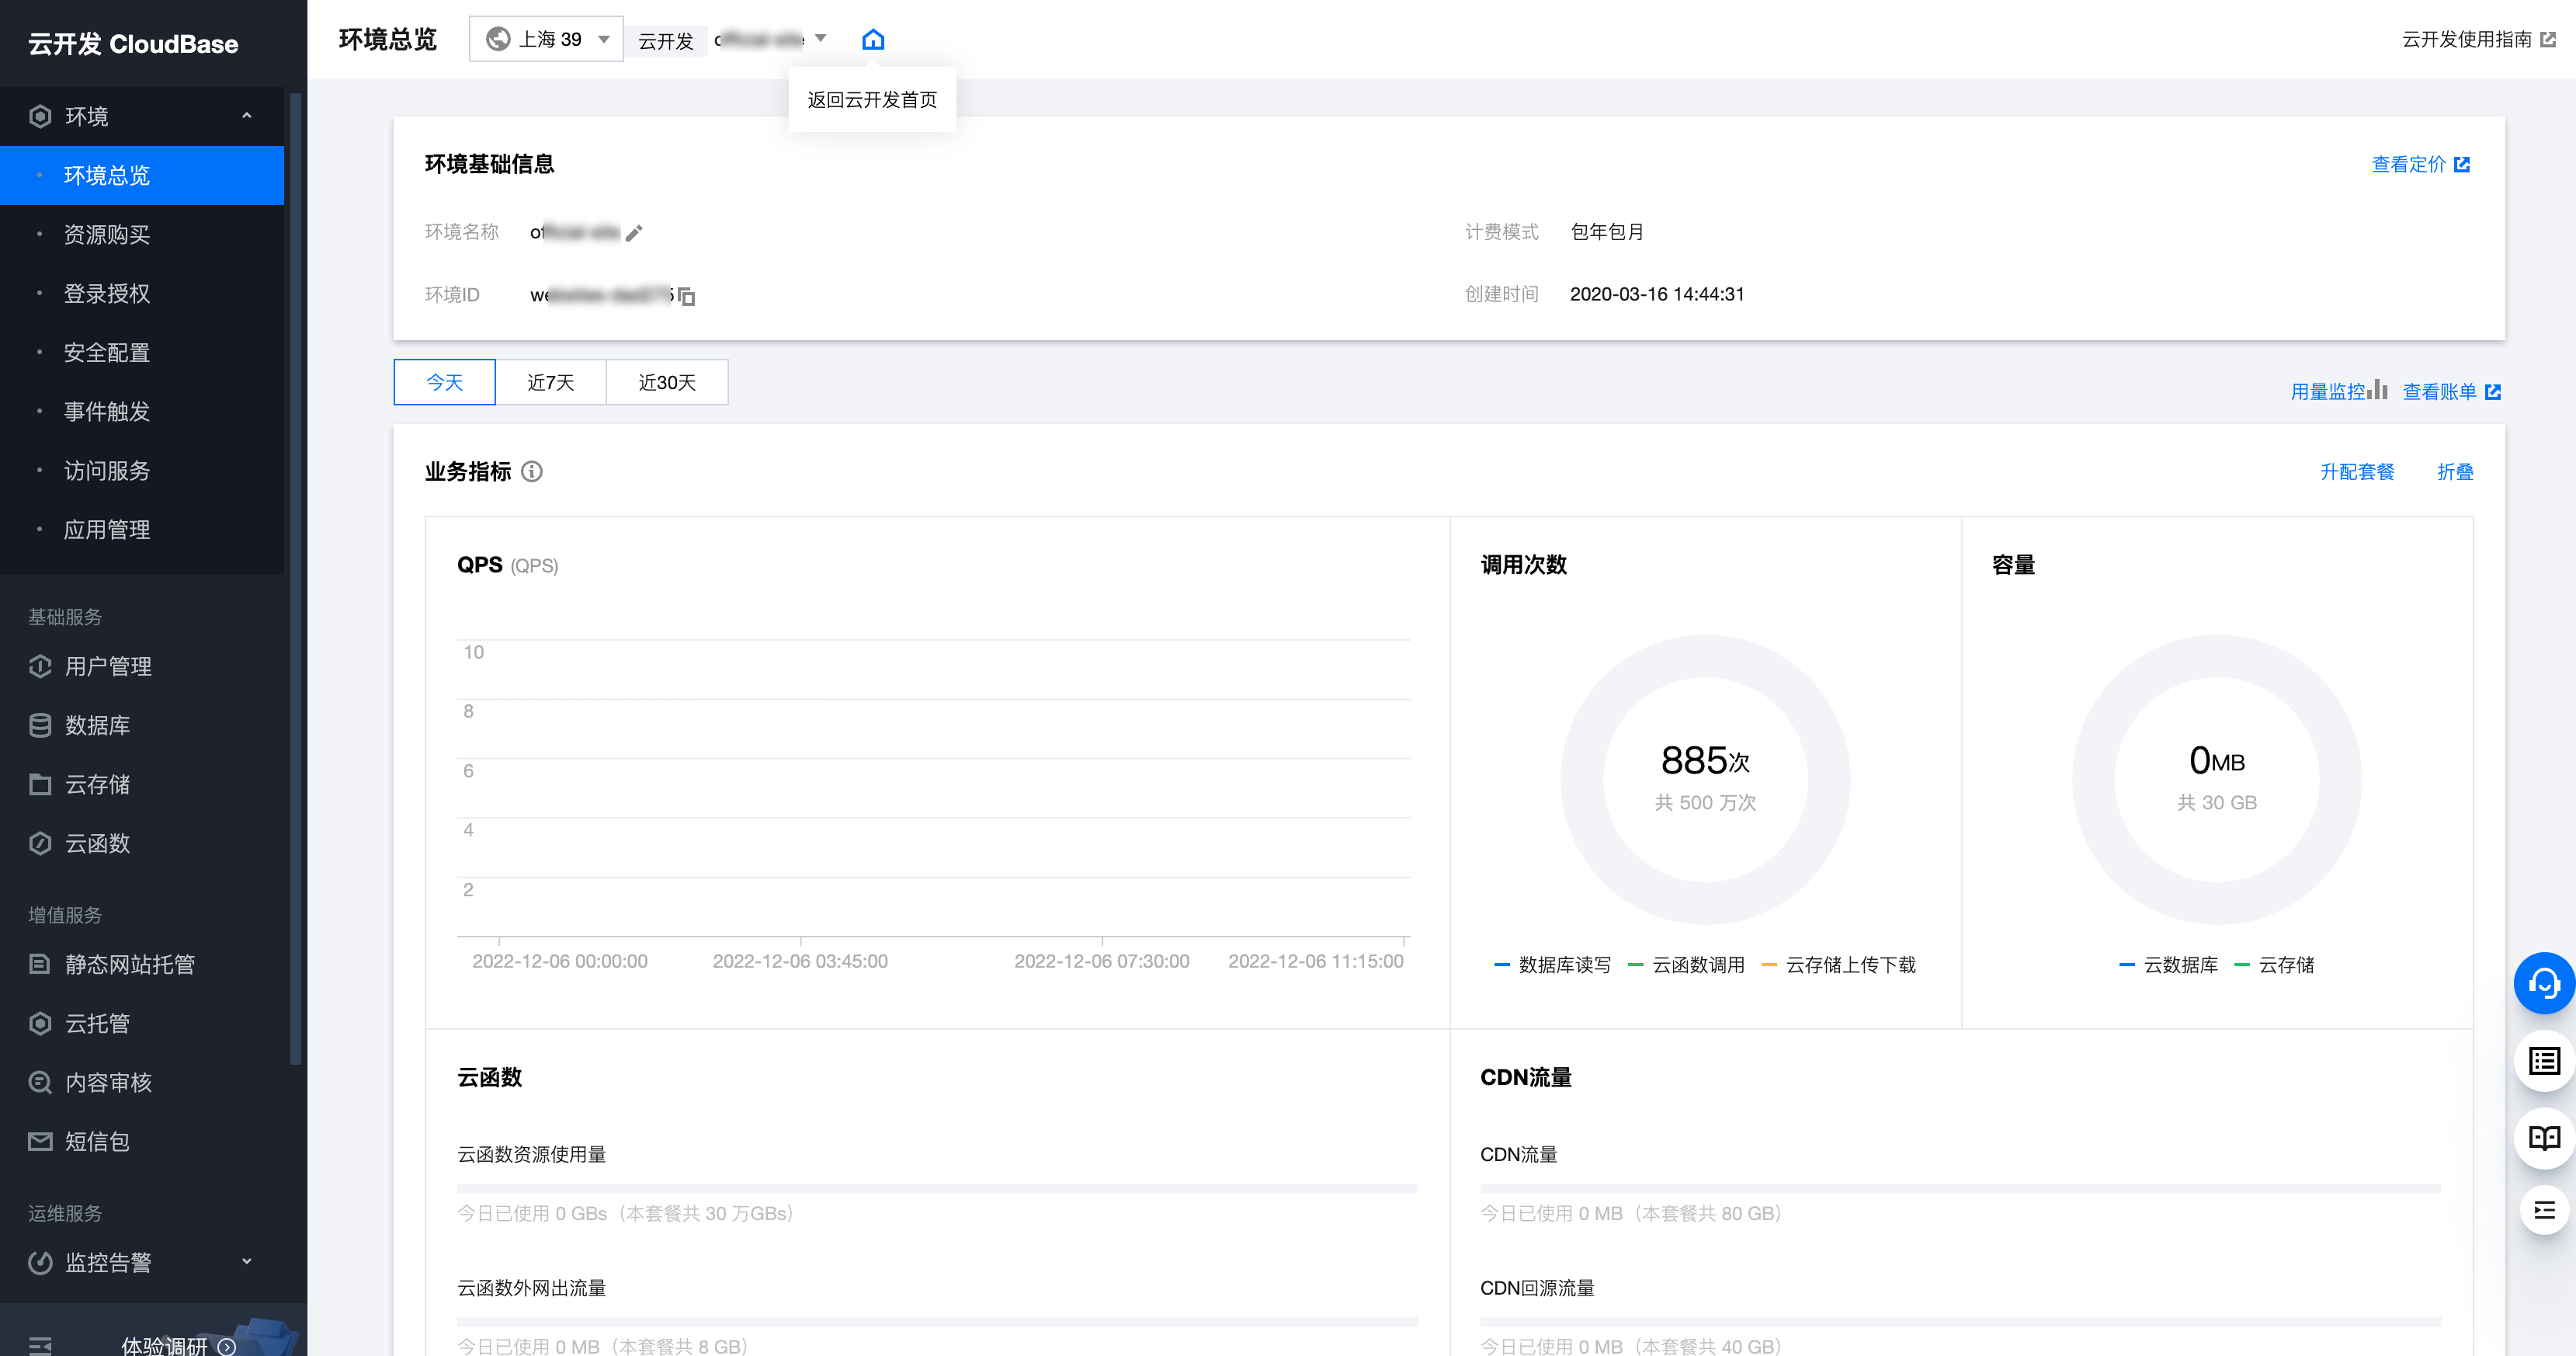Click the bar chart icon beside 用量监控
The height and width of the screenshot is (1356, 2576).
(2378, 389)
